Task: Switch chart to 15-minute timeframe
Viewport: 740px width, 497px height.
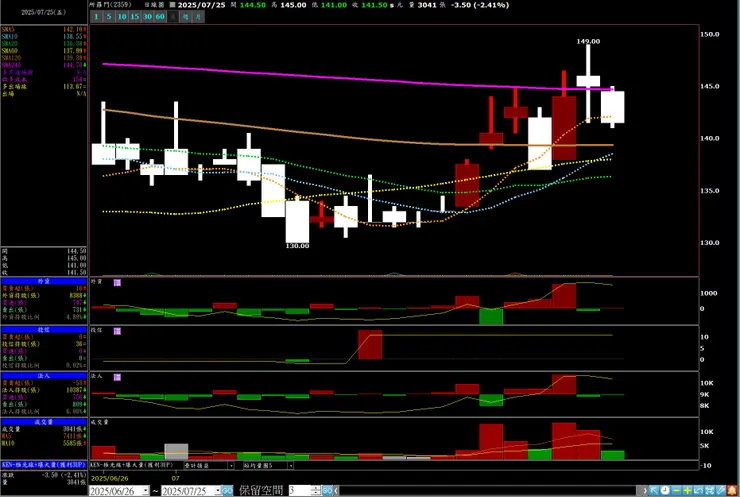Action: click(135, 17)
